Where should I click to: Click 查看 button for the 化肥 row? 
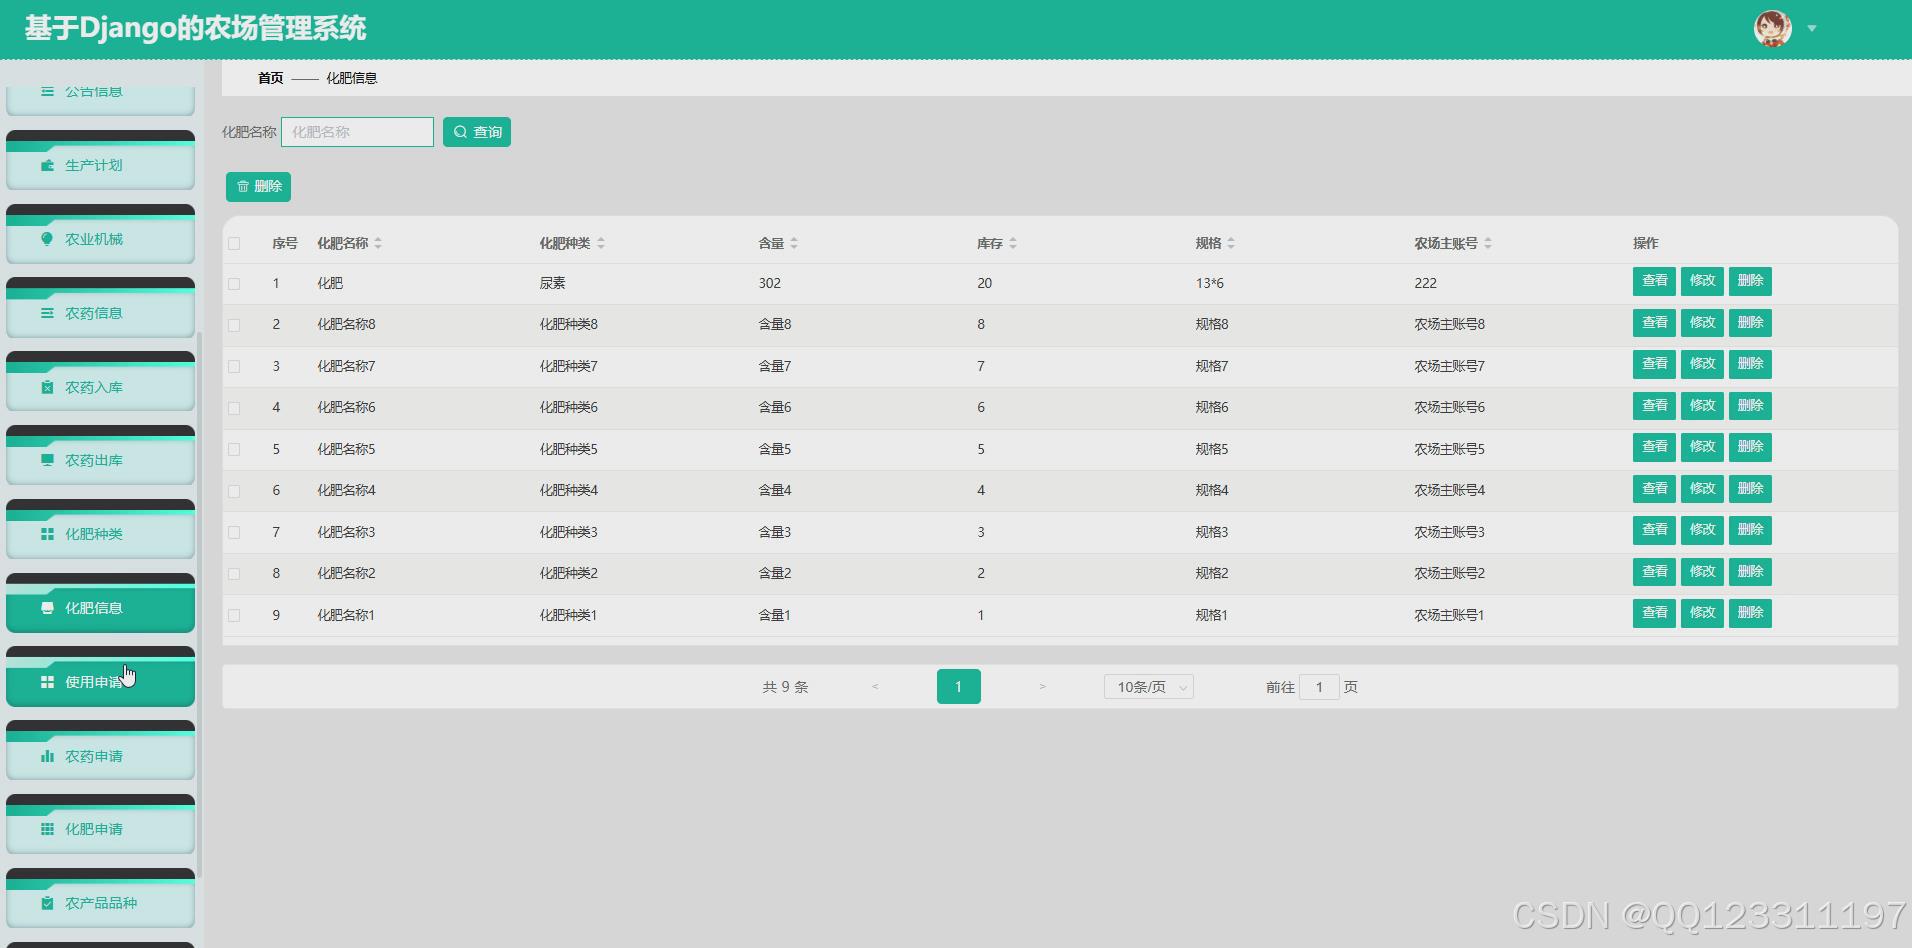tap(1654, 281)
